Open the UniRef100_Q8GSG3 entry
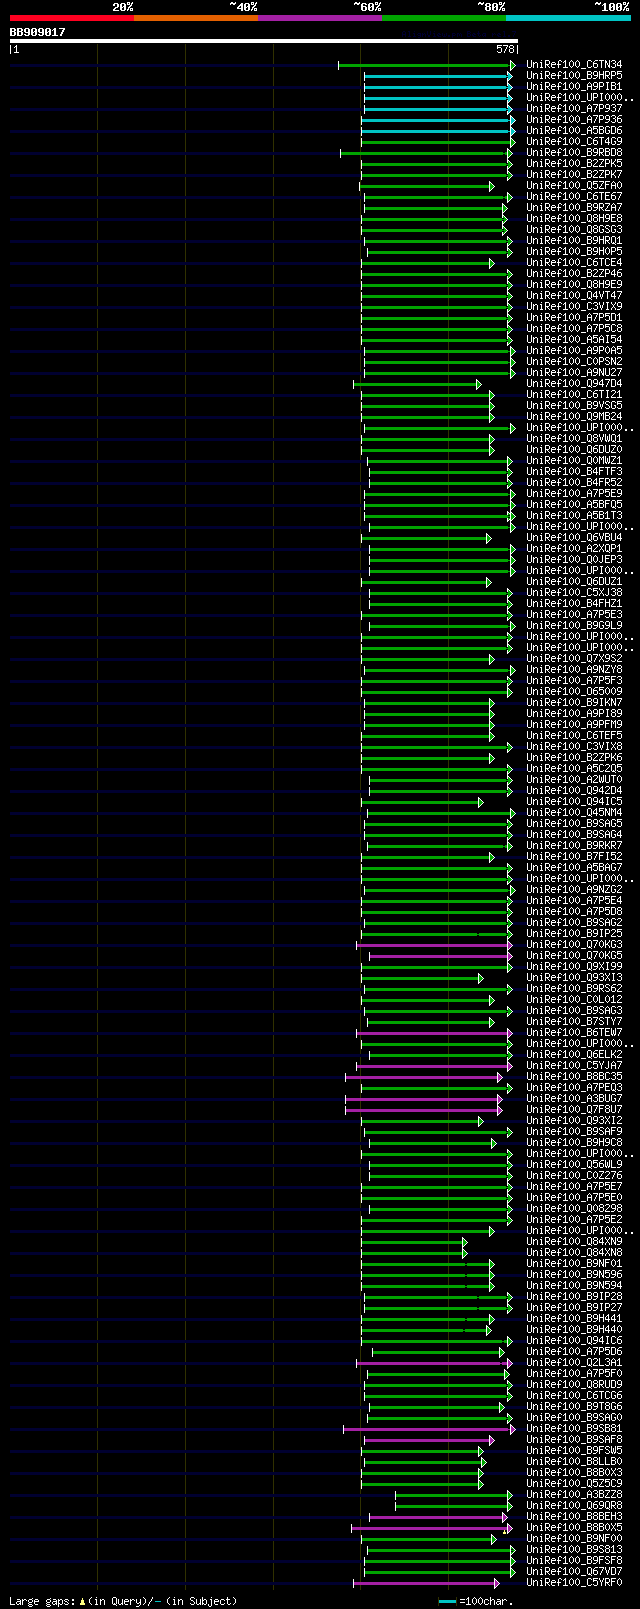640x1609 pixels. [574, 230]
